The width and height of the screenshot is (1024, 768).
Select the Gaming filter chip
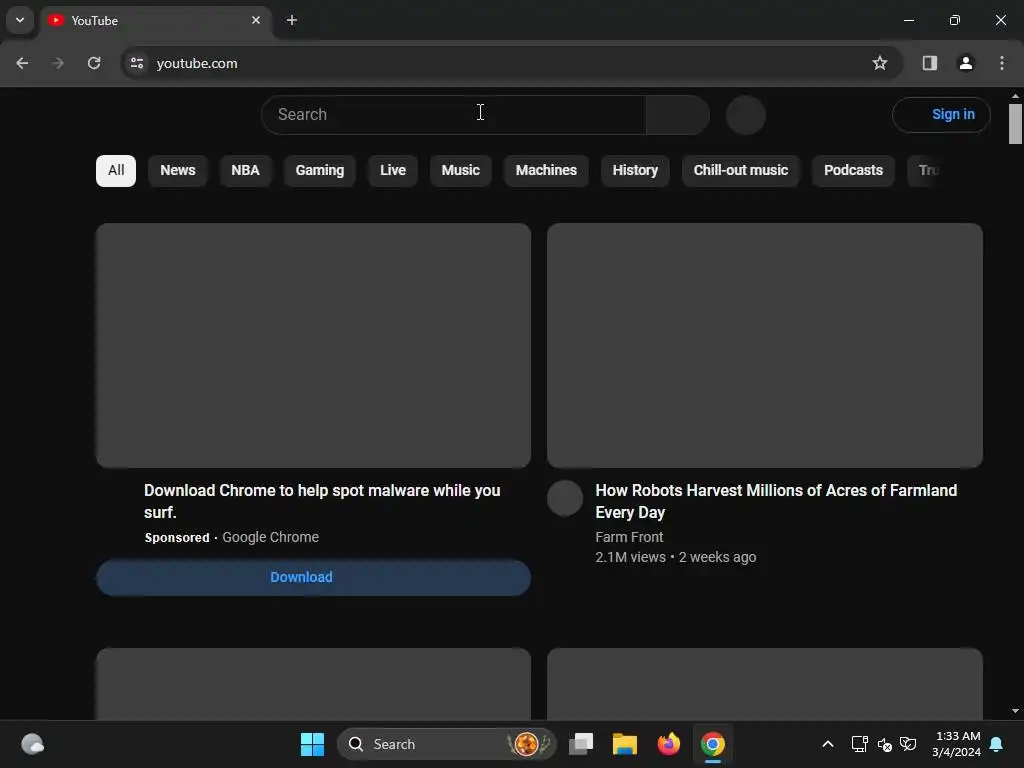[319, 170]
